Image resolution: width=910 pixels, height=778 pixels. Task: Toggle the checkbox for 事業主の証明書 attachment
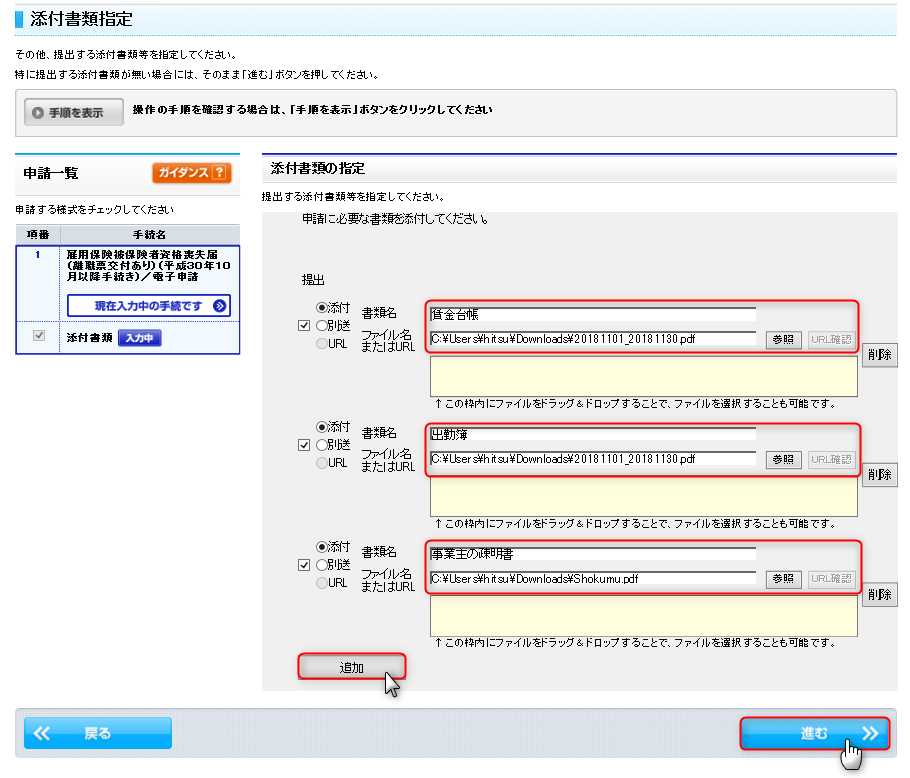[304, 565]
